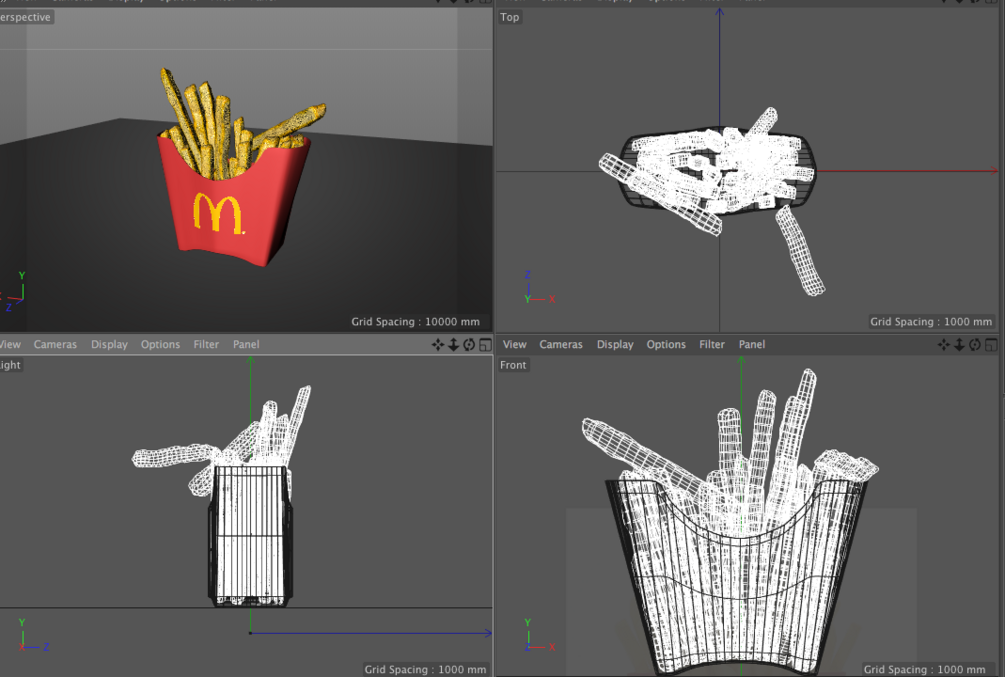Click the XYZ axis gizmo in Top view
Screen dimensions: 1005x677
(x=538, y=287)
